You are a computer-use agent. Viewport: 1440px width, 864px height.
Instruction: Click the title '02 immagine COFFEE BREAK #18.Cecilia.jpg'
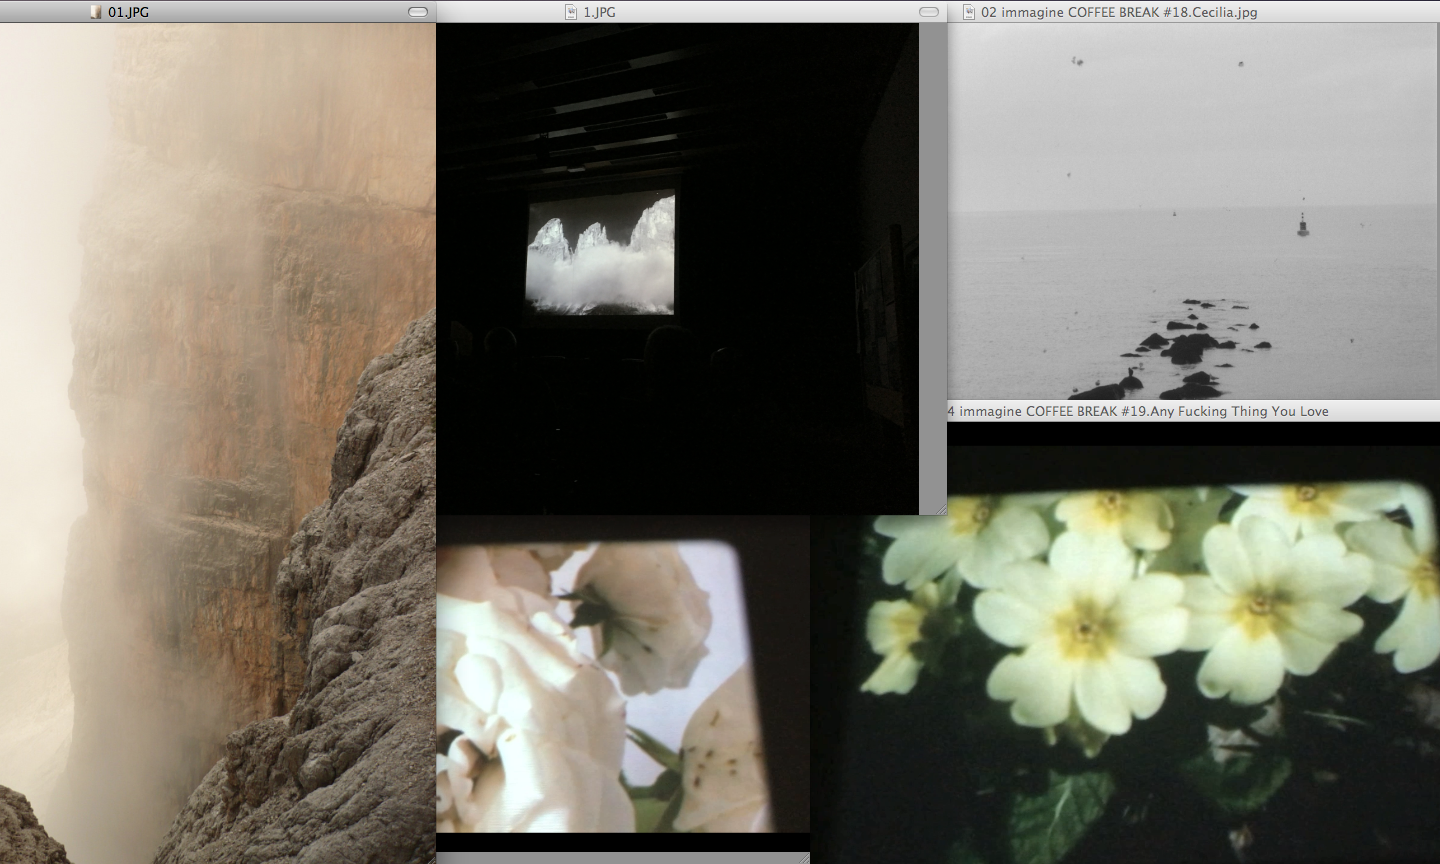1119,12
